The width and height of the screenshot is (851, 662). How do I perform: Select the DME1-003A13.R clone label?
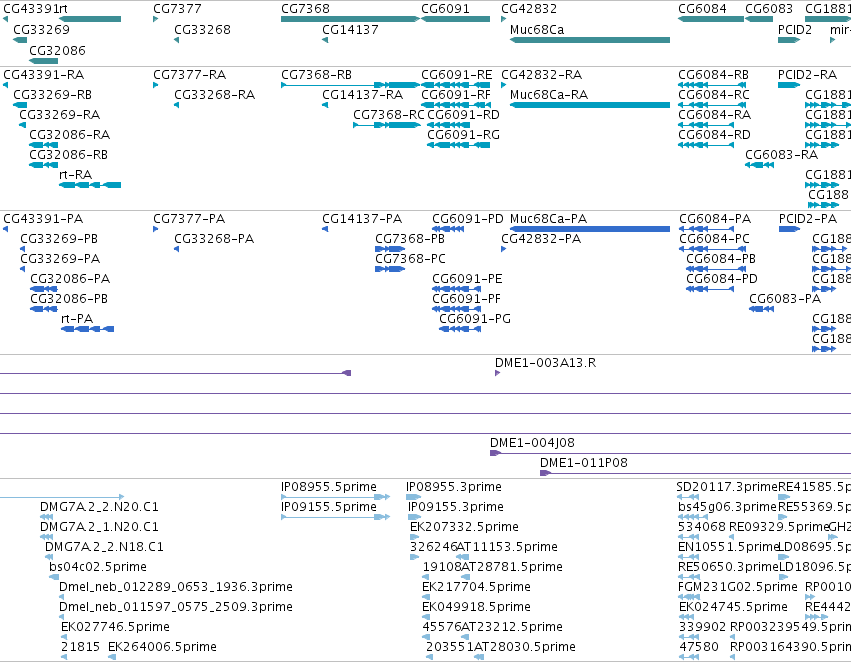click(x=545, y=362)
